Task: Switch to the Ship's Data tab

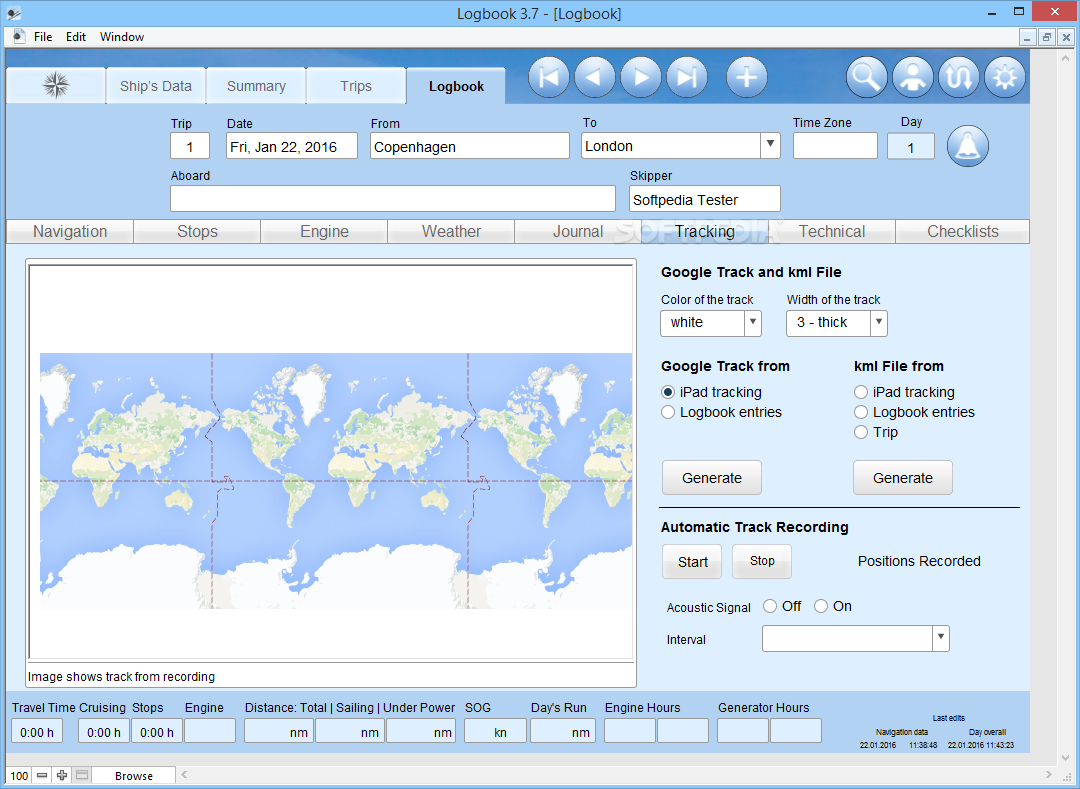Action: [156, 85]
